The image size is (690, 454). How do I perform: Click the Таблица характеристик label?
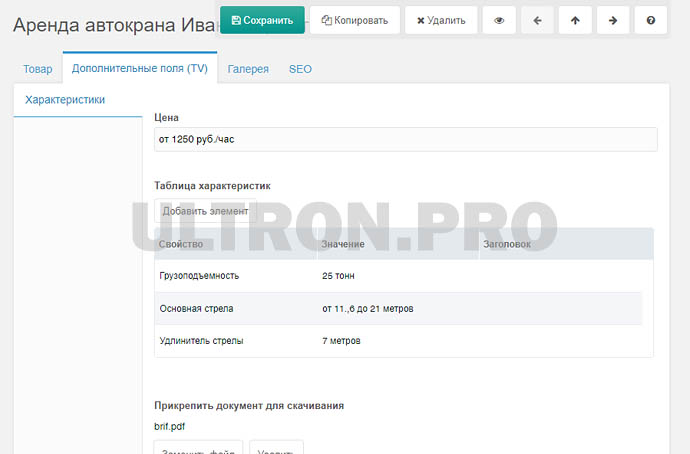click(x=212, y=186)
